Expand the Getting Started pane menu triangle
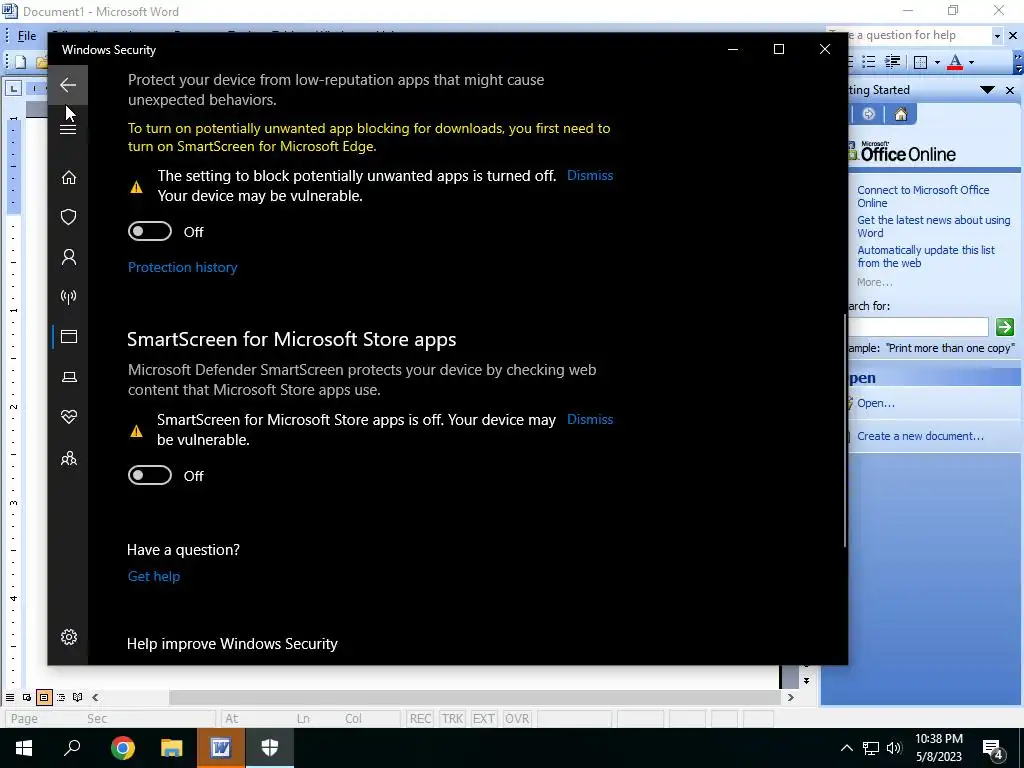Screen dimensions: 1024x768 [987, 89]
